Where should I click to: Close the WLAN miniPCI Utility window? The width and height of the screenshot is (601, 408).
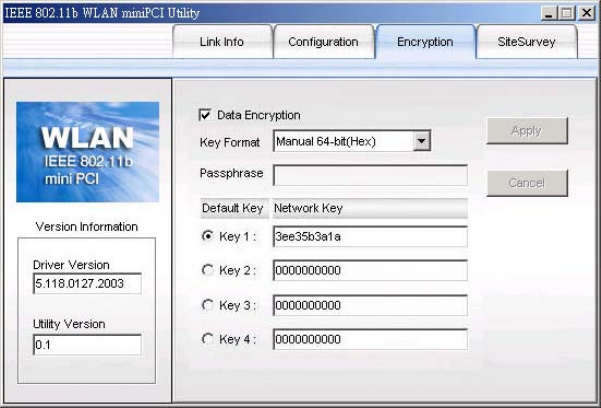click(586, 13)
